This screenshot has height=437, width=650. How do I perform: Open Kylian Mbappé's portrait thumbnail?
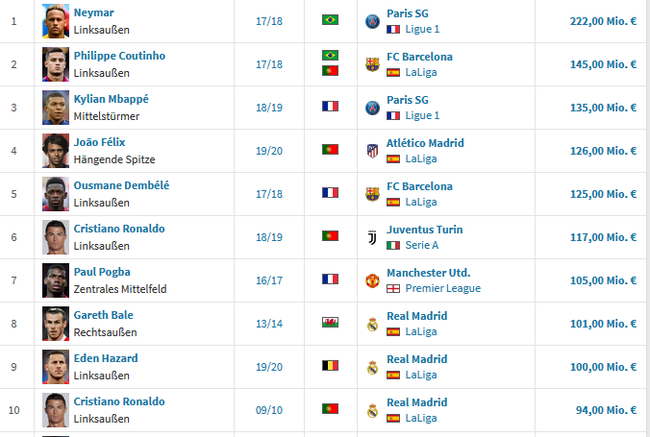click(x=56, y=108)
